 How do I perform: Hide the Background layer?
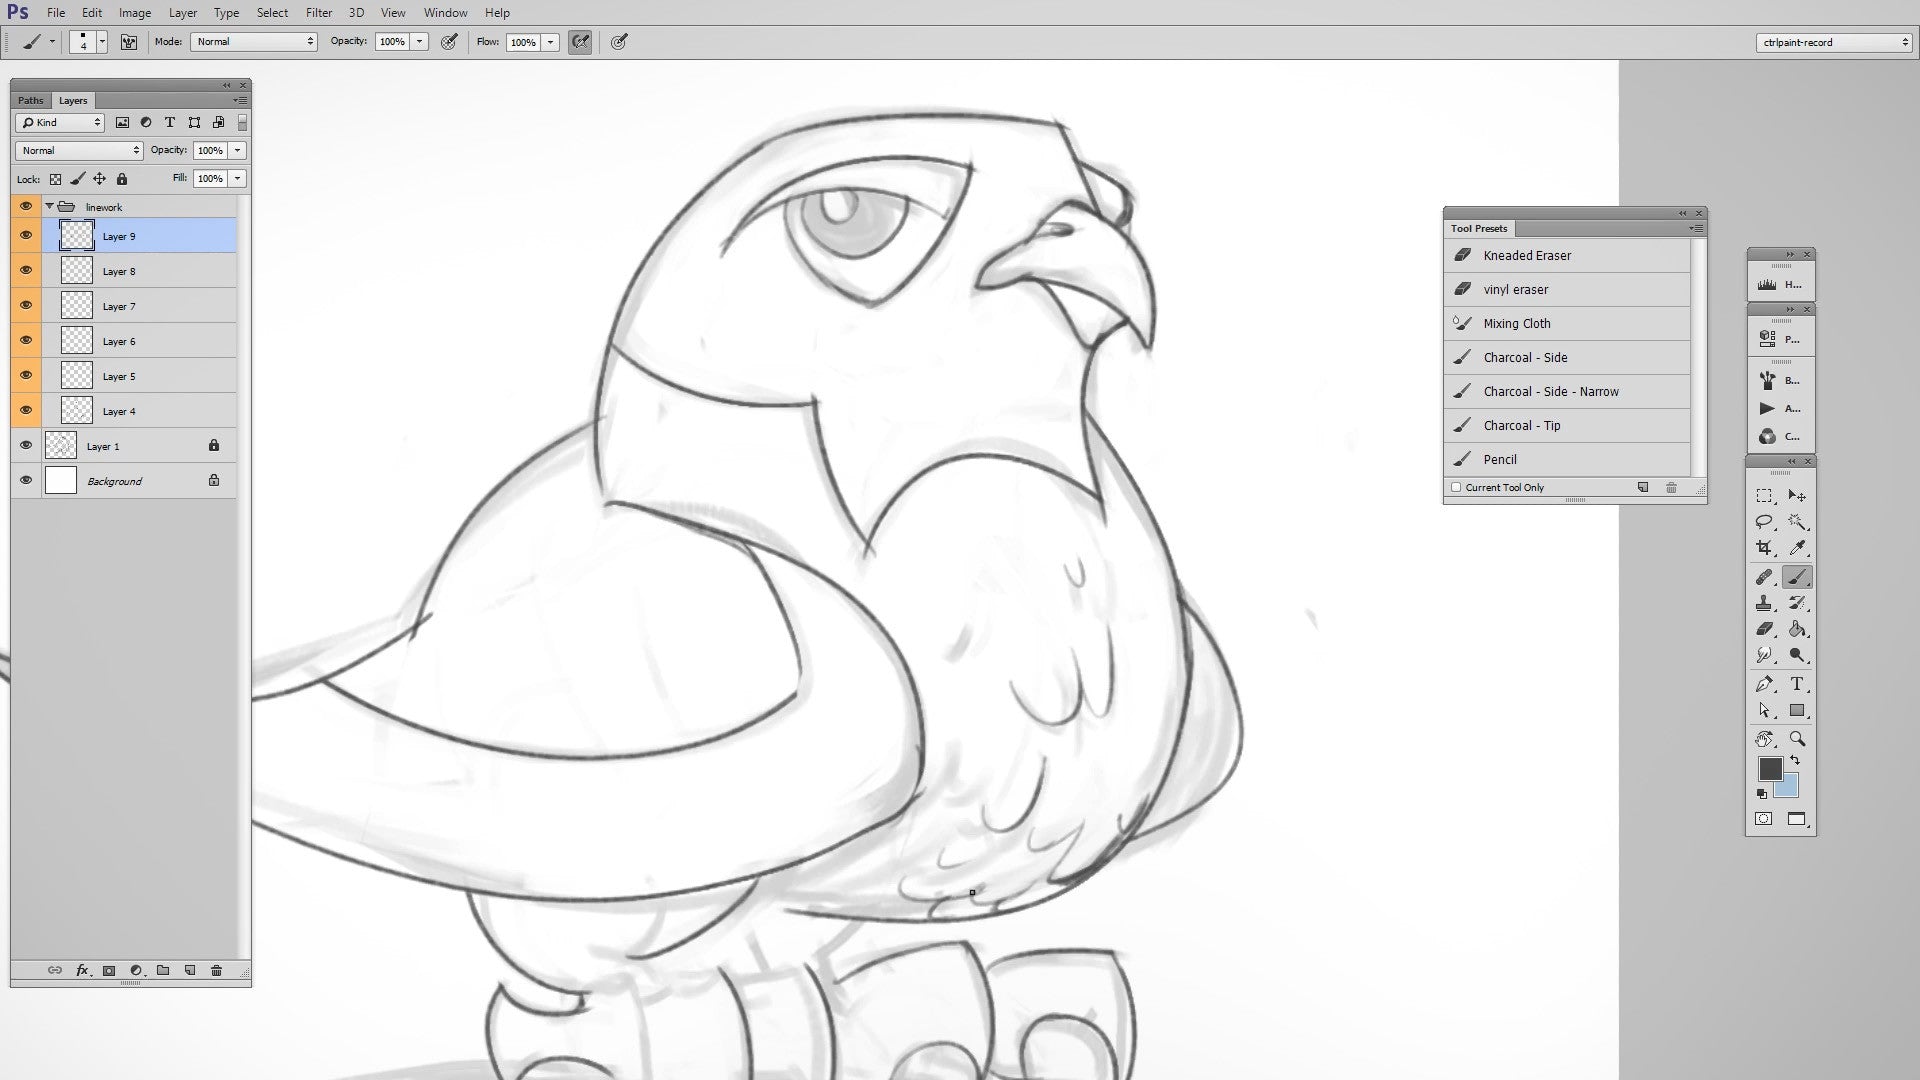[x=25, y=480]
